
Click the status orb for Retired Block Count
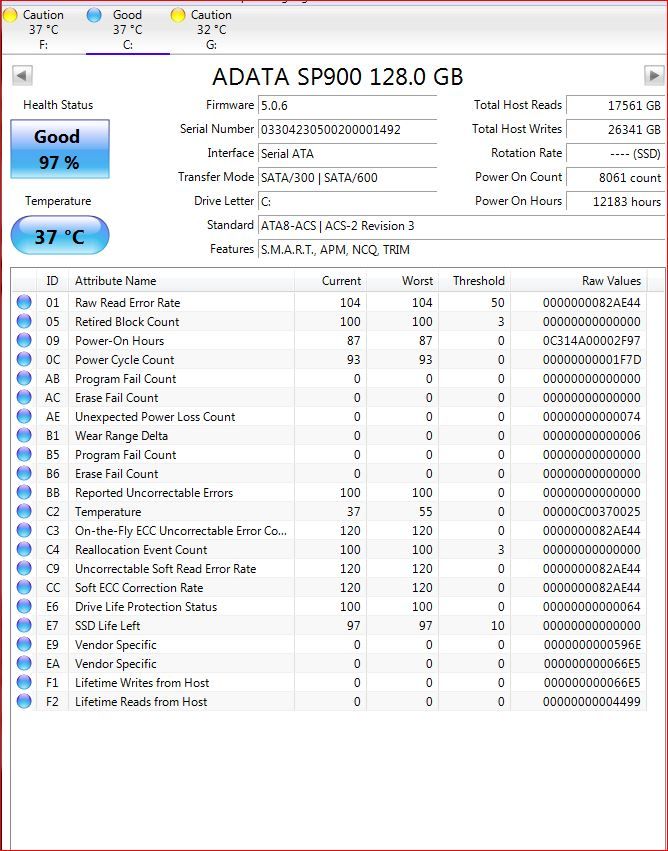[24, 321]
